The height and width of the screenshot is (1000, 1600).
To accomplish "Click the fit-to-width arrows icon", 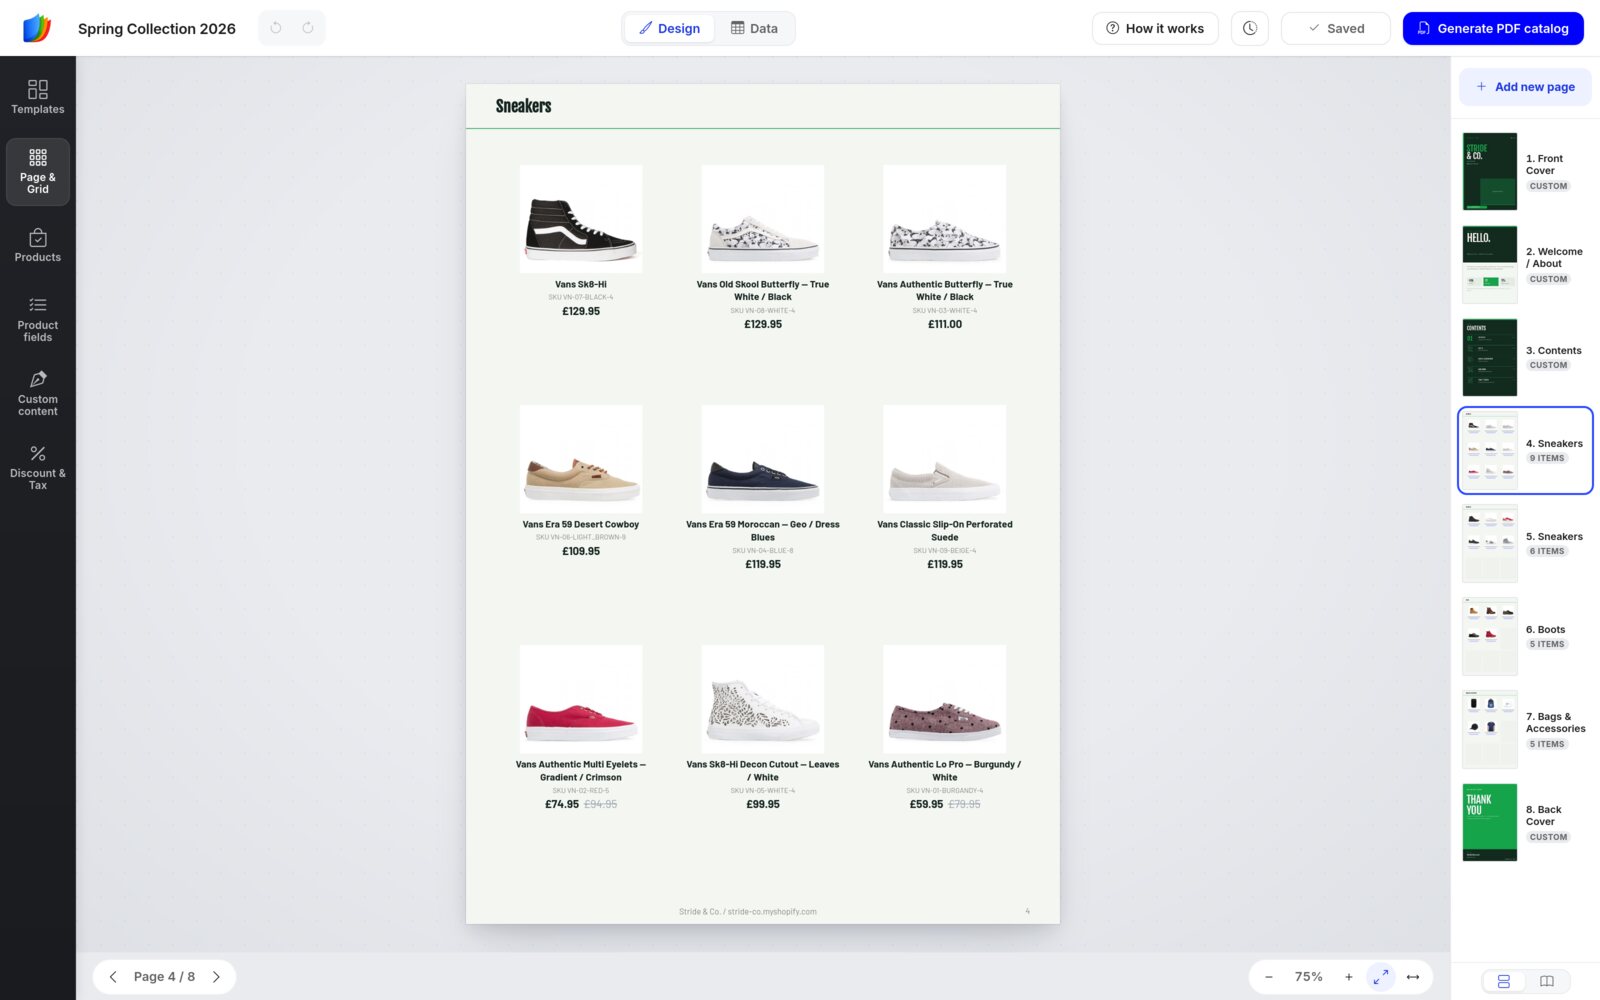I will [1413, 977].
